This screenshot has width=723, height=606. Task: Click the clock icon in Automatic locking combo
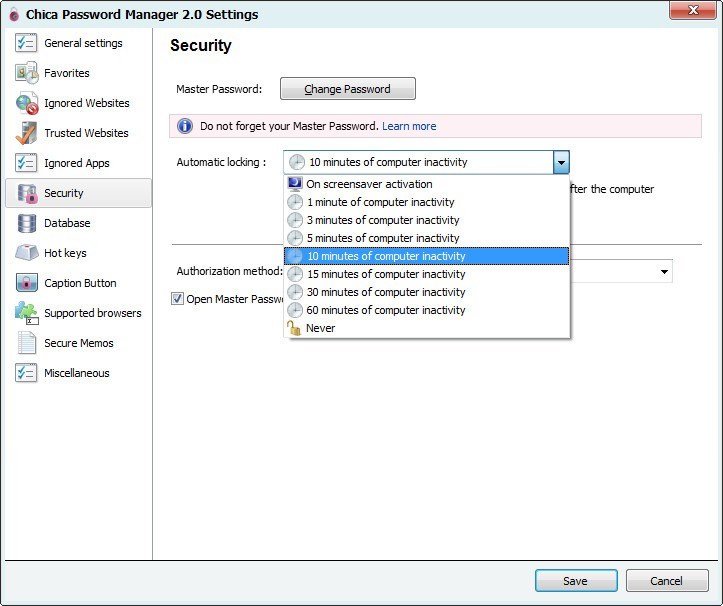coord(296,162)
